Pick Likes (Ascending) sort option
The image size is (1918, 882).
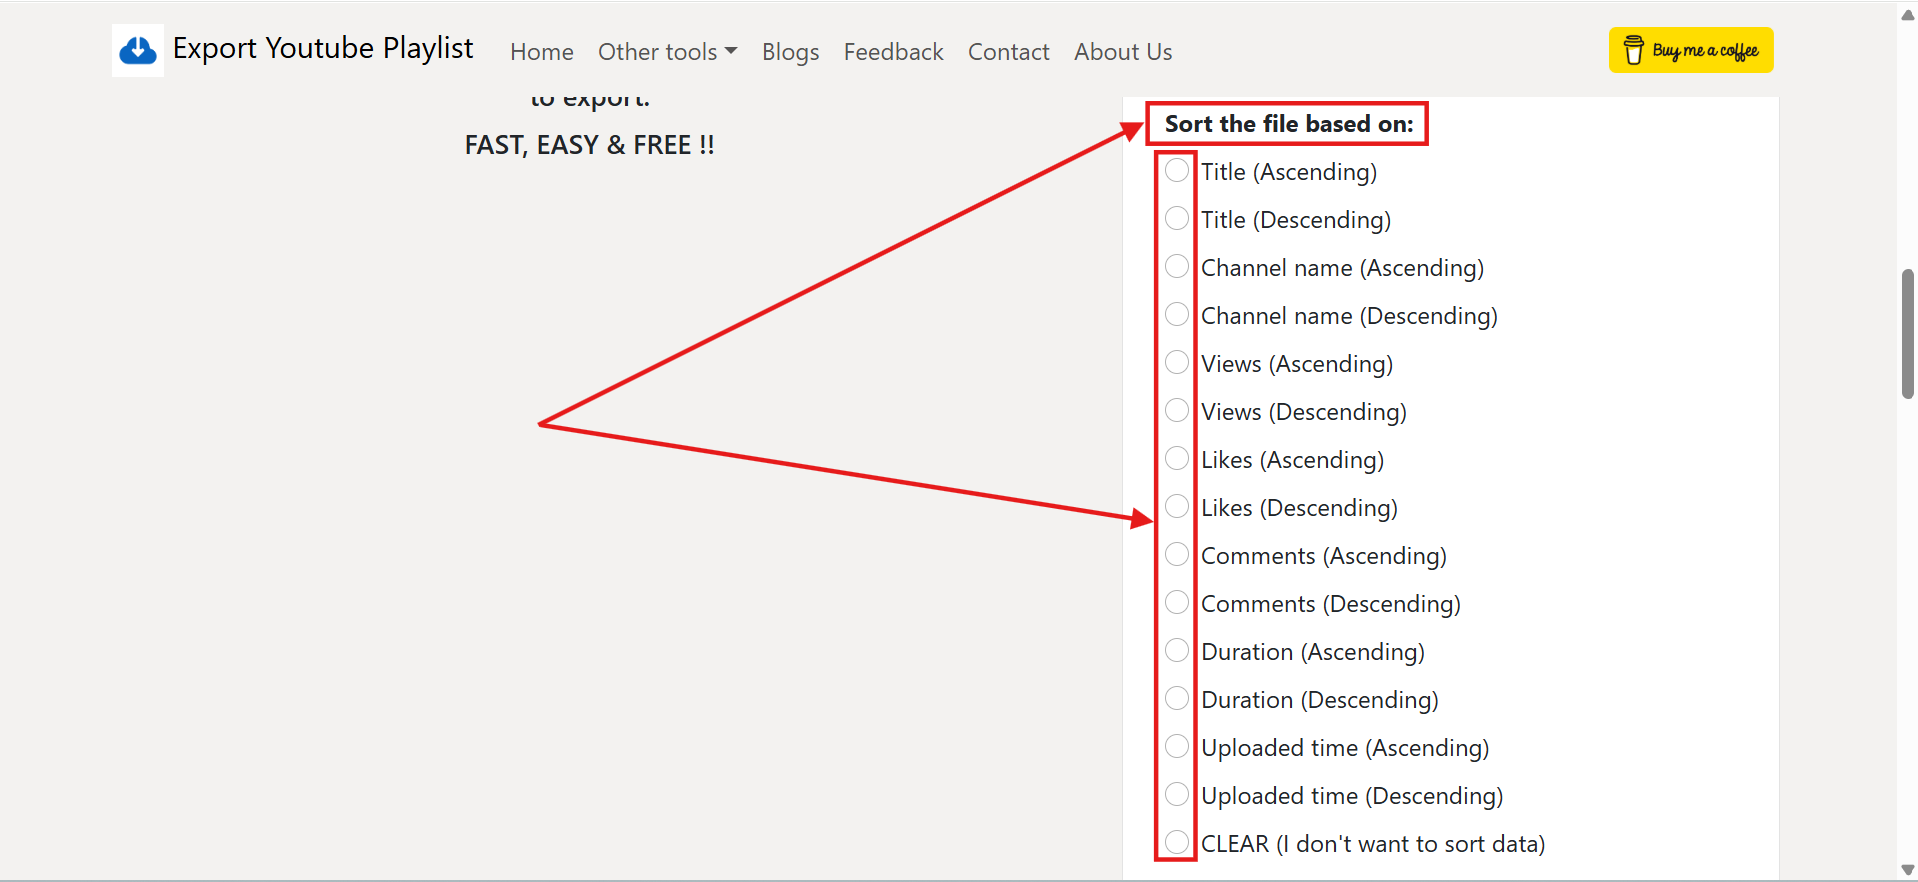pyautogui.click(x=1177, y=458)
